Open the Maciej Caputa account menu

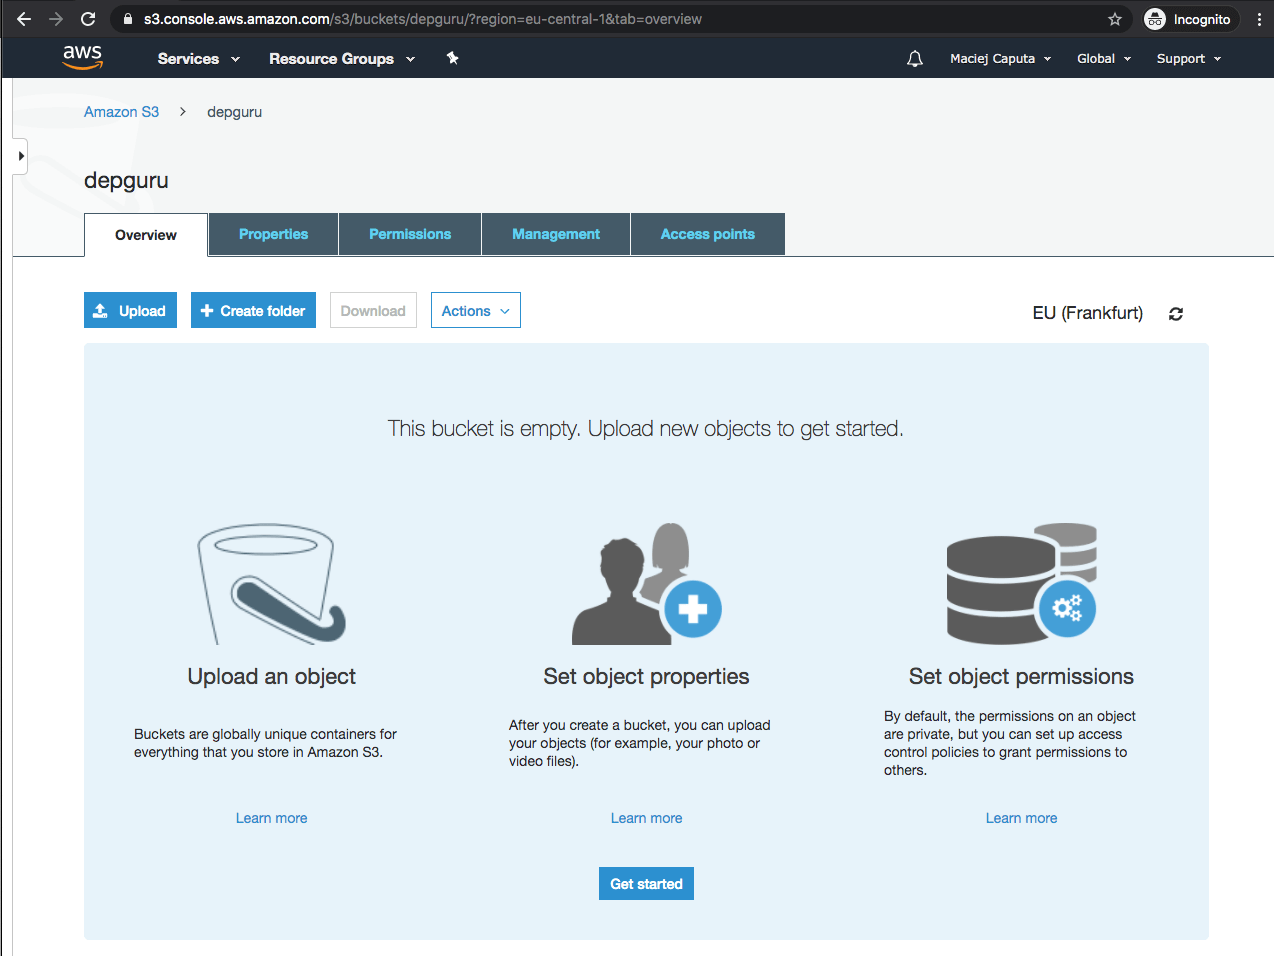(x=1000, y=59)
